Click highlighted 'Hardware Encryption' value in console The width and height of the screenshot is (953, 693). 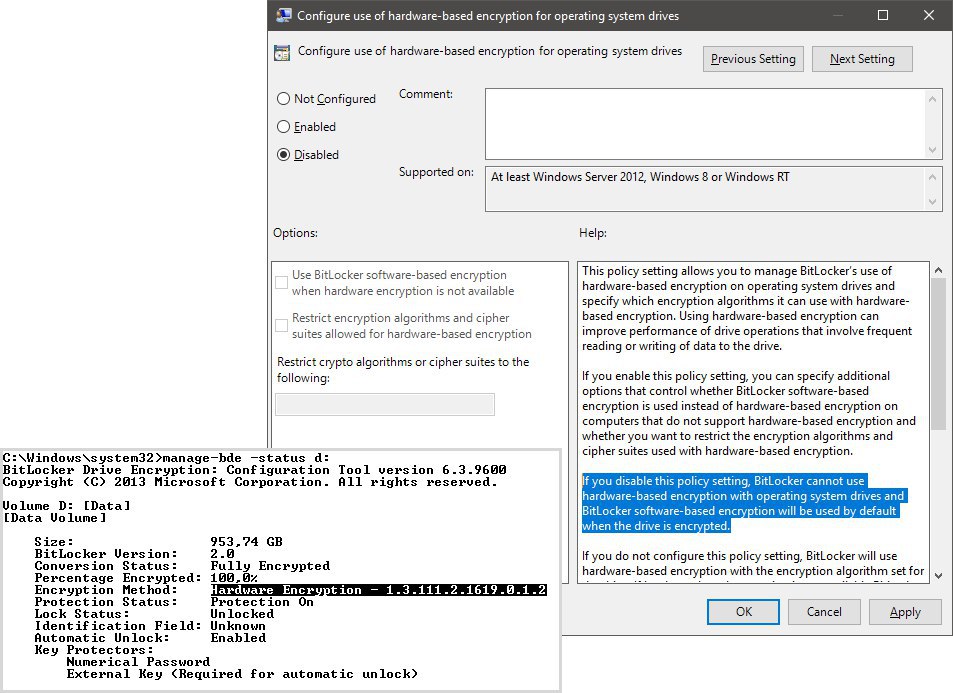[379, 590]
